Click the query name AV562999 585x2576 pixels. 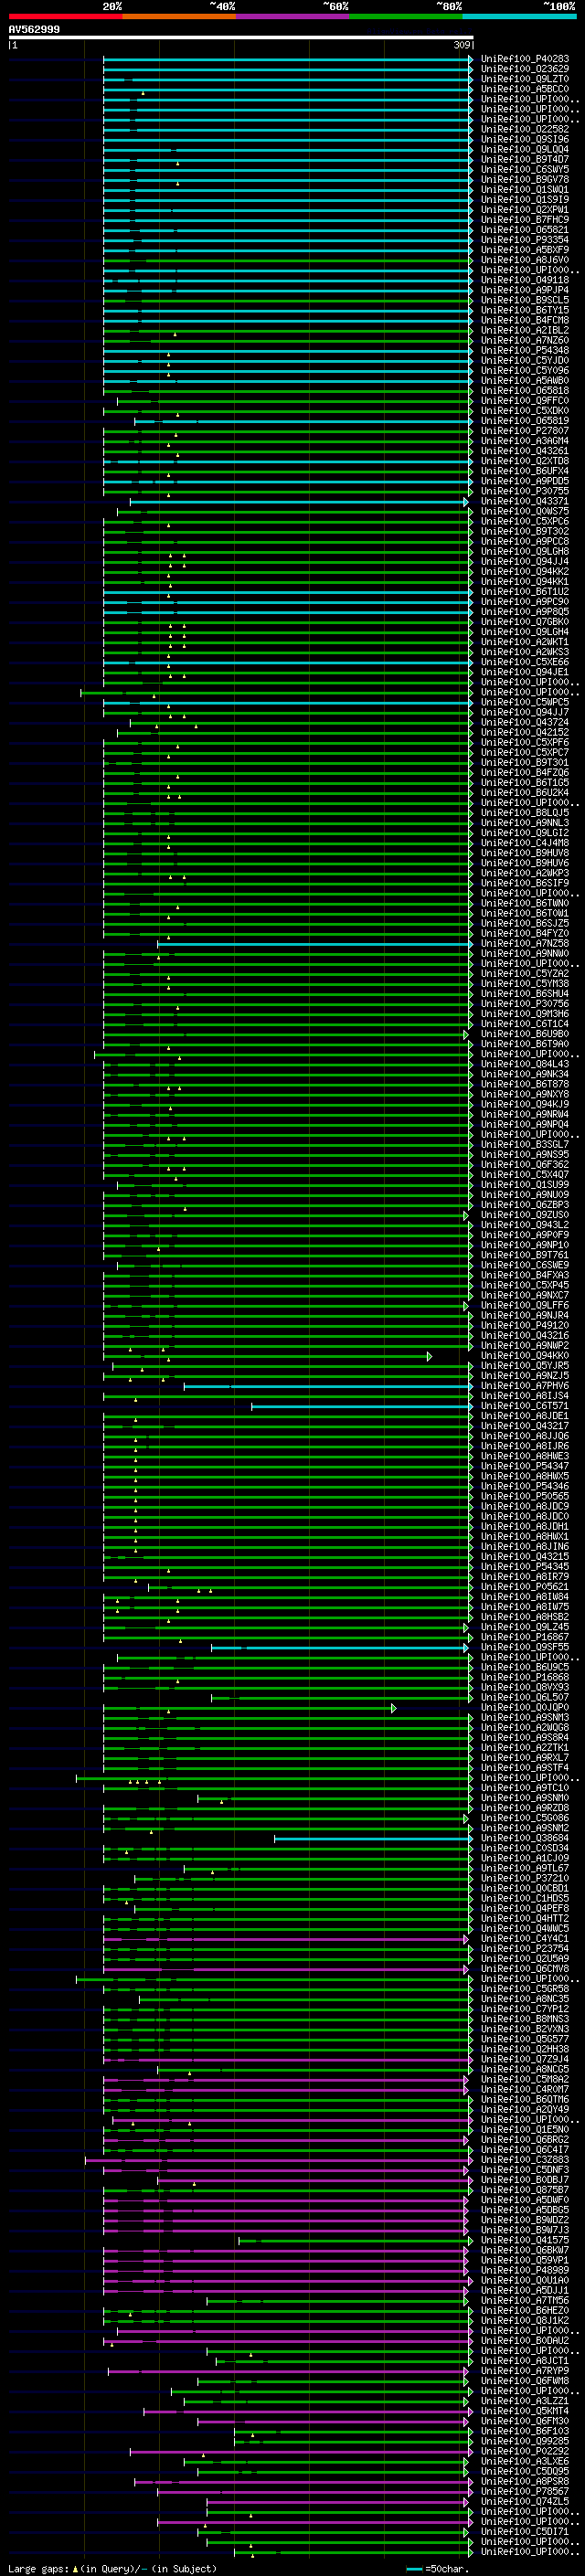pyautogui.click(x=34, y=30)
